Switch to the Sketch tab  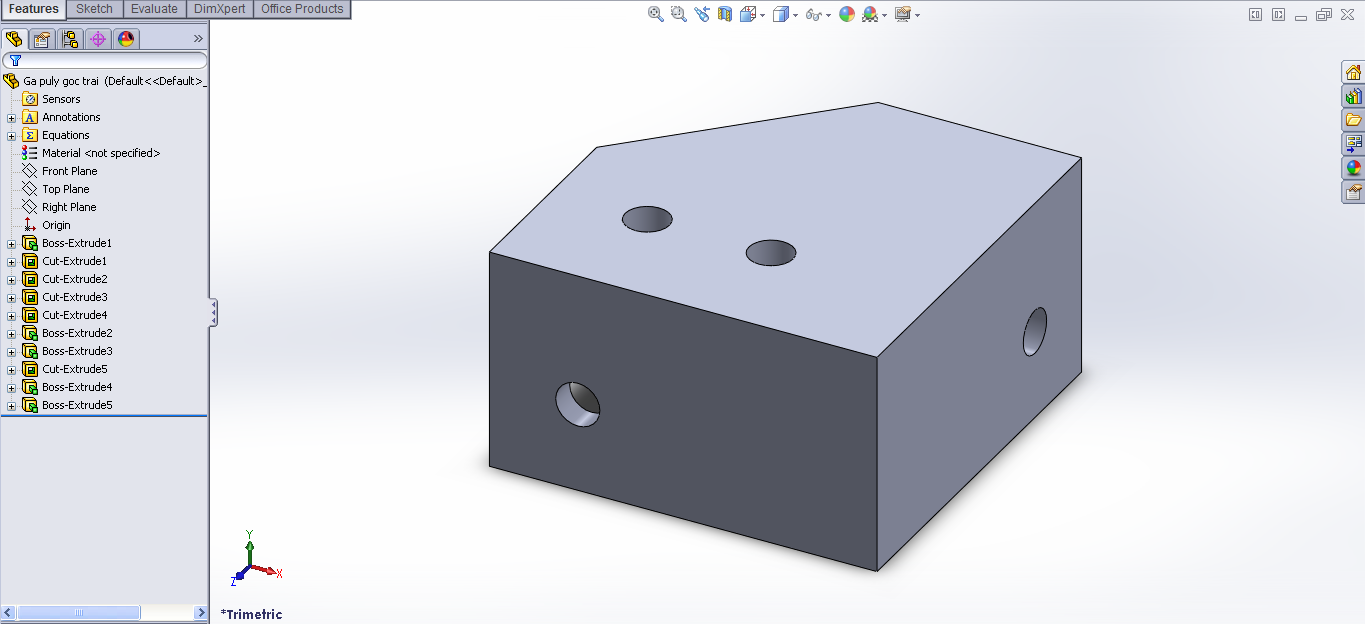[95, 9]
